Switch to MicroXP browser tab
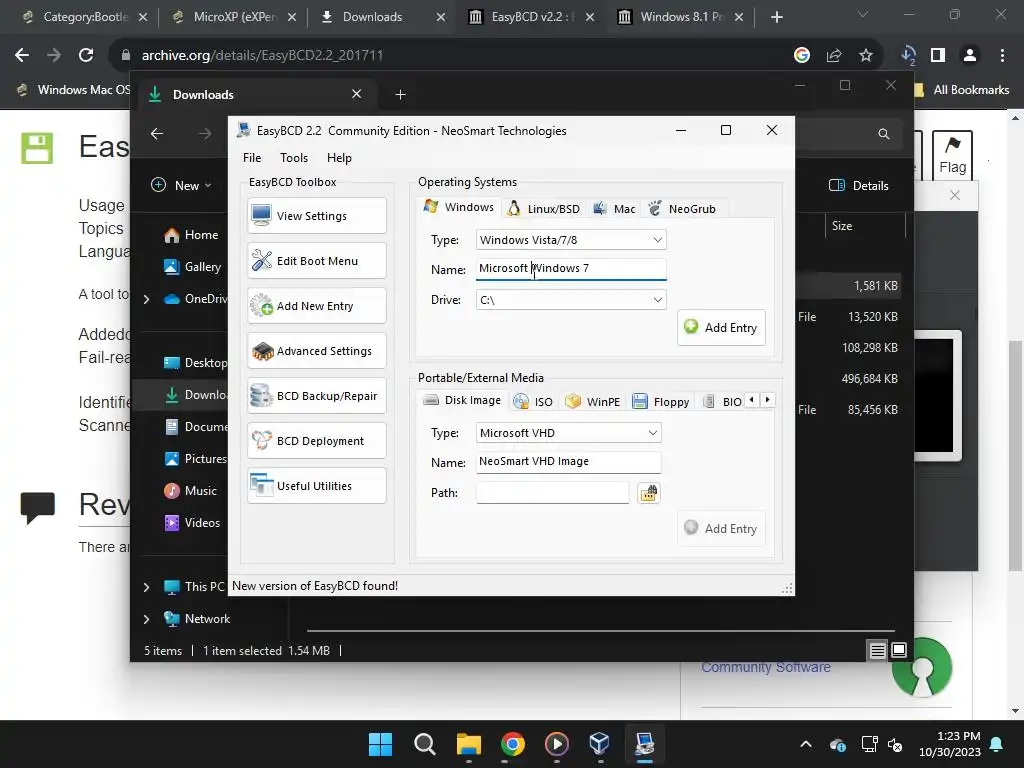 234,17
